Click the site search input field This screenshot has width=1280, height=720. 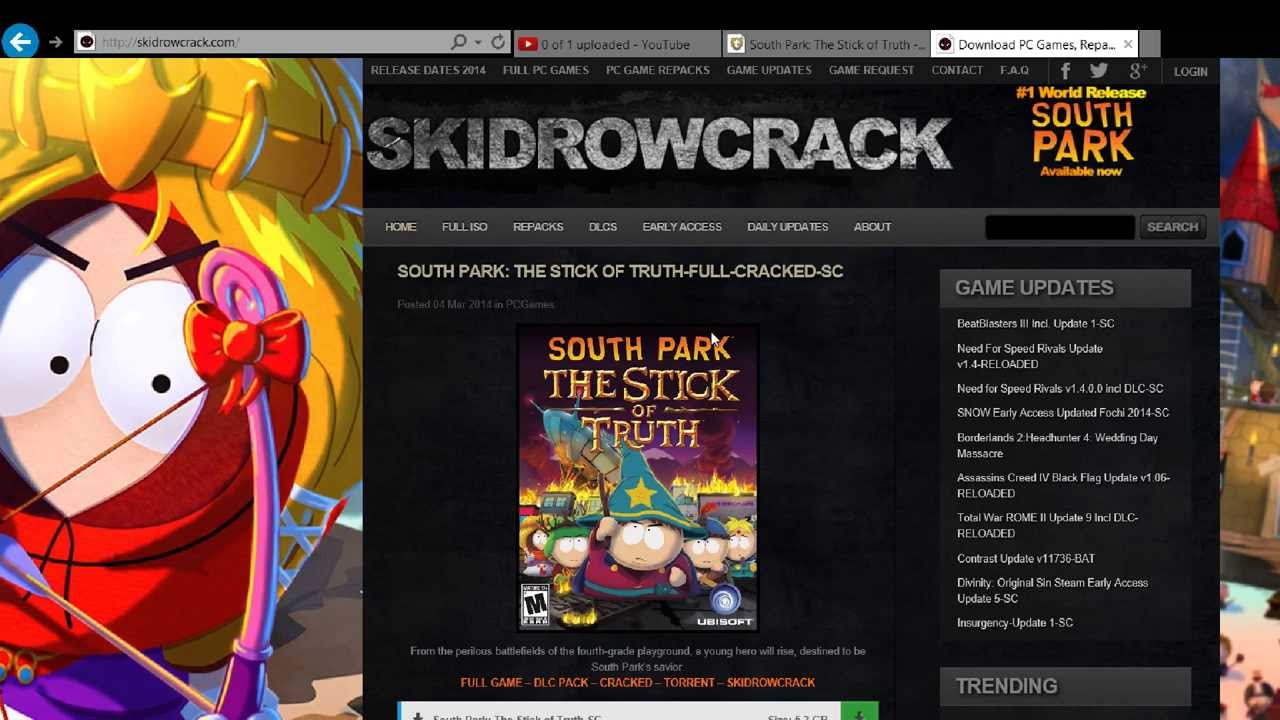pos(1059,227)
